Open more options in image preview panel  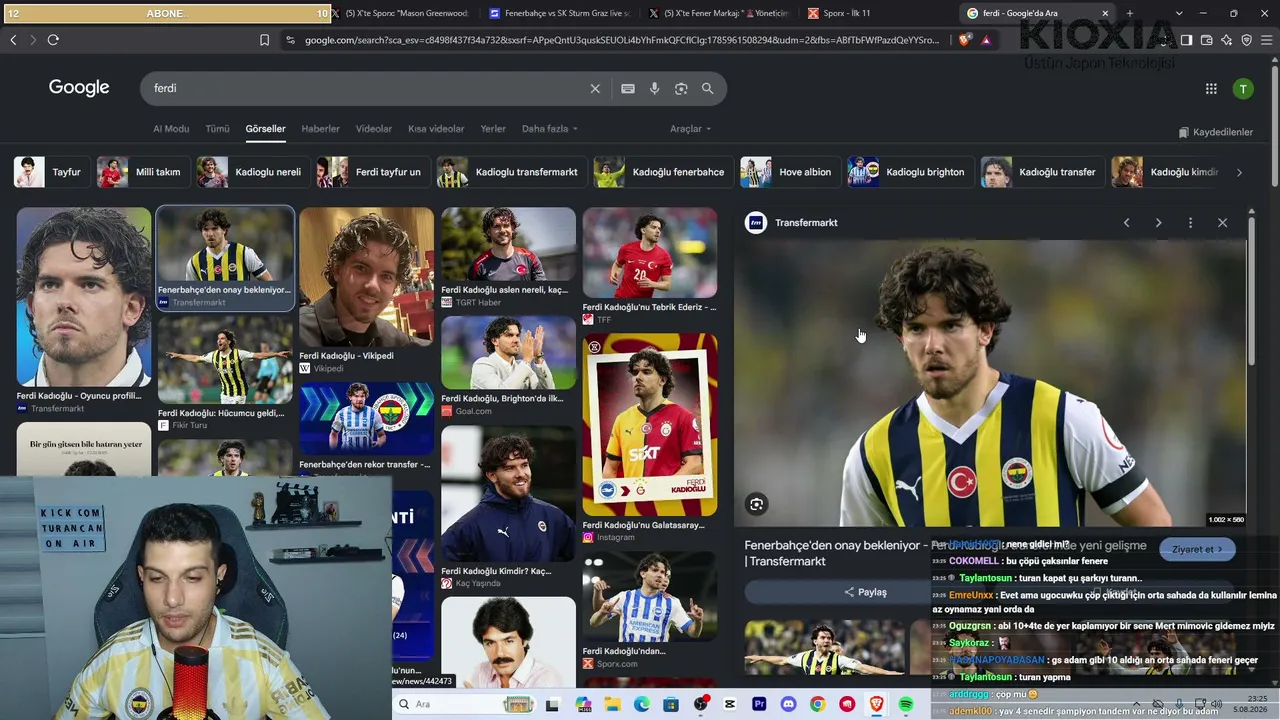pos(1190,223)
